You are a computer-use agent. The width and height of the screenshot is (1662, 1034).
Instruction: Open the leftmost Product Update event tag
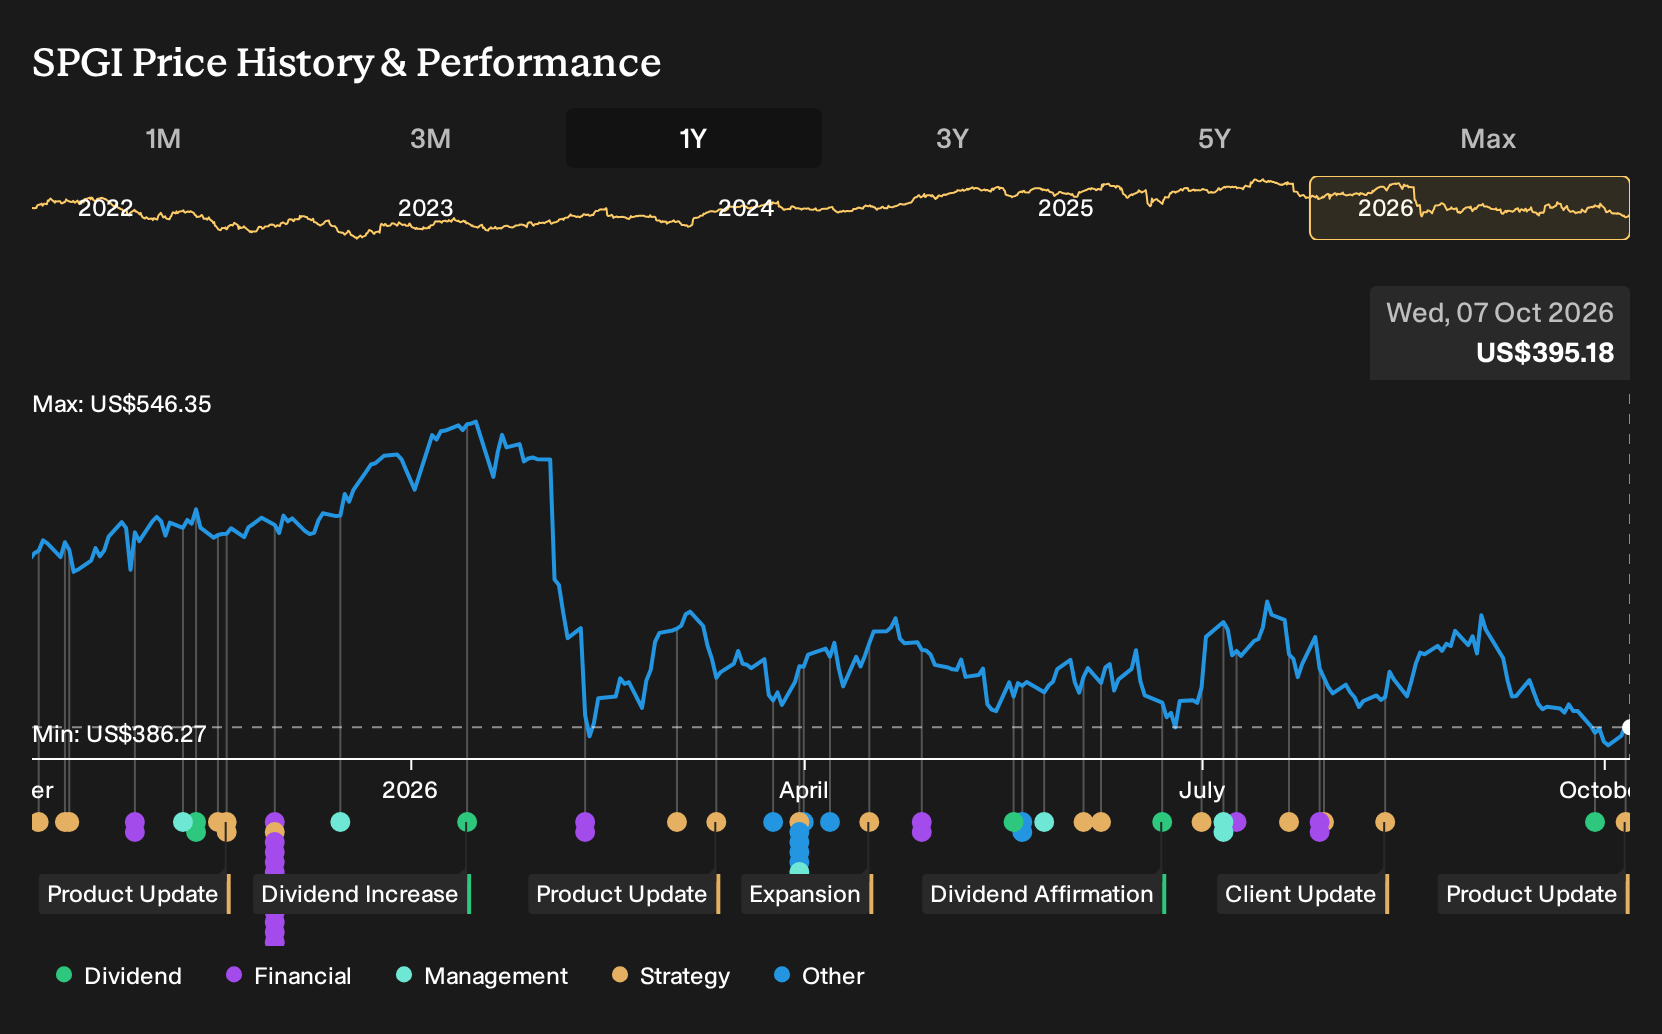[x=135, y=894]
